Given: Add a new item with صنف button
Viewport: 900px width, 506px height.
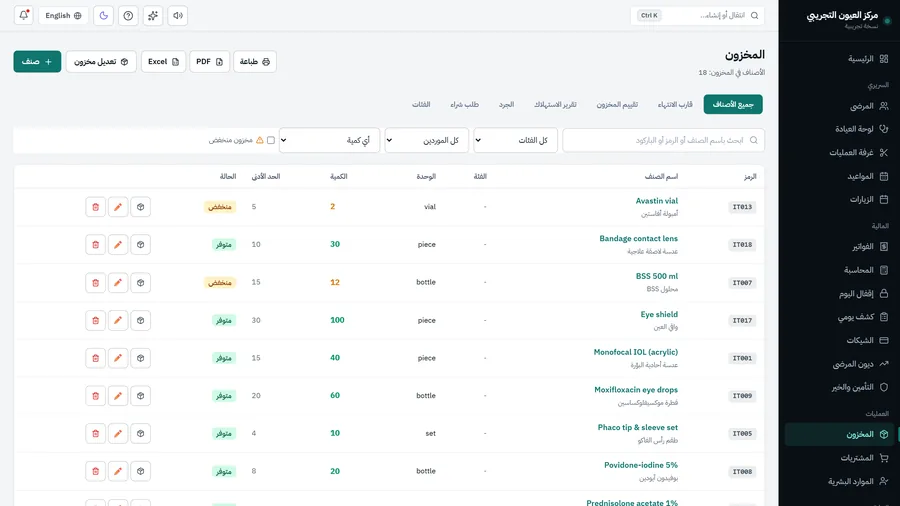Looking at the screenshot, I should [x=37, y=61].
